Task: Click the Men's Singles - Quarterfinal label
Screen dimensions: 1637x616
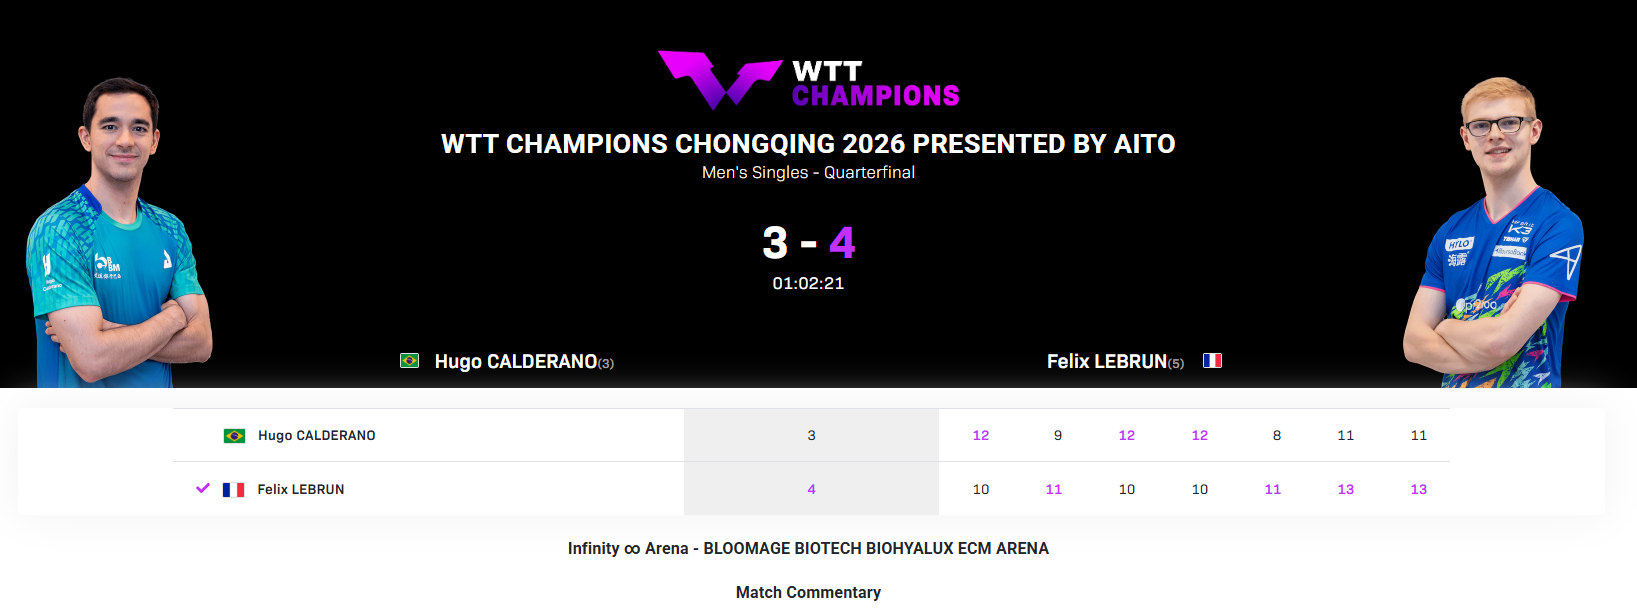Action: [808, 173]
